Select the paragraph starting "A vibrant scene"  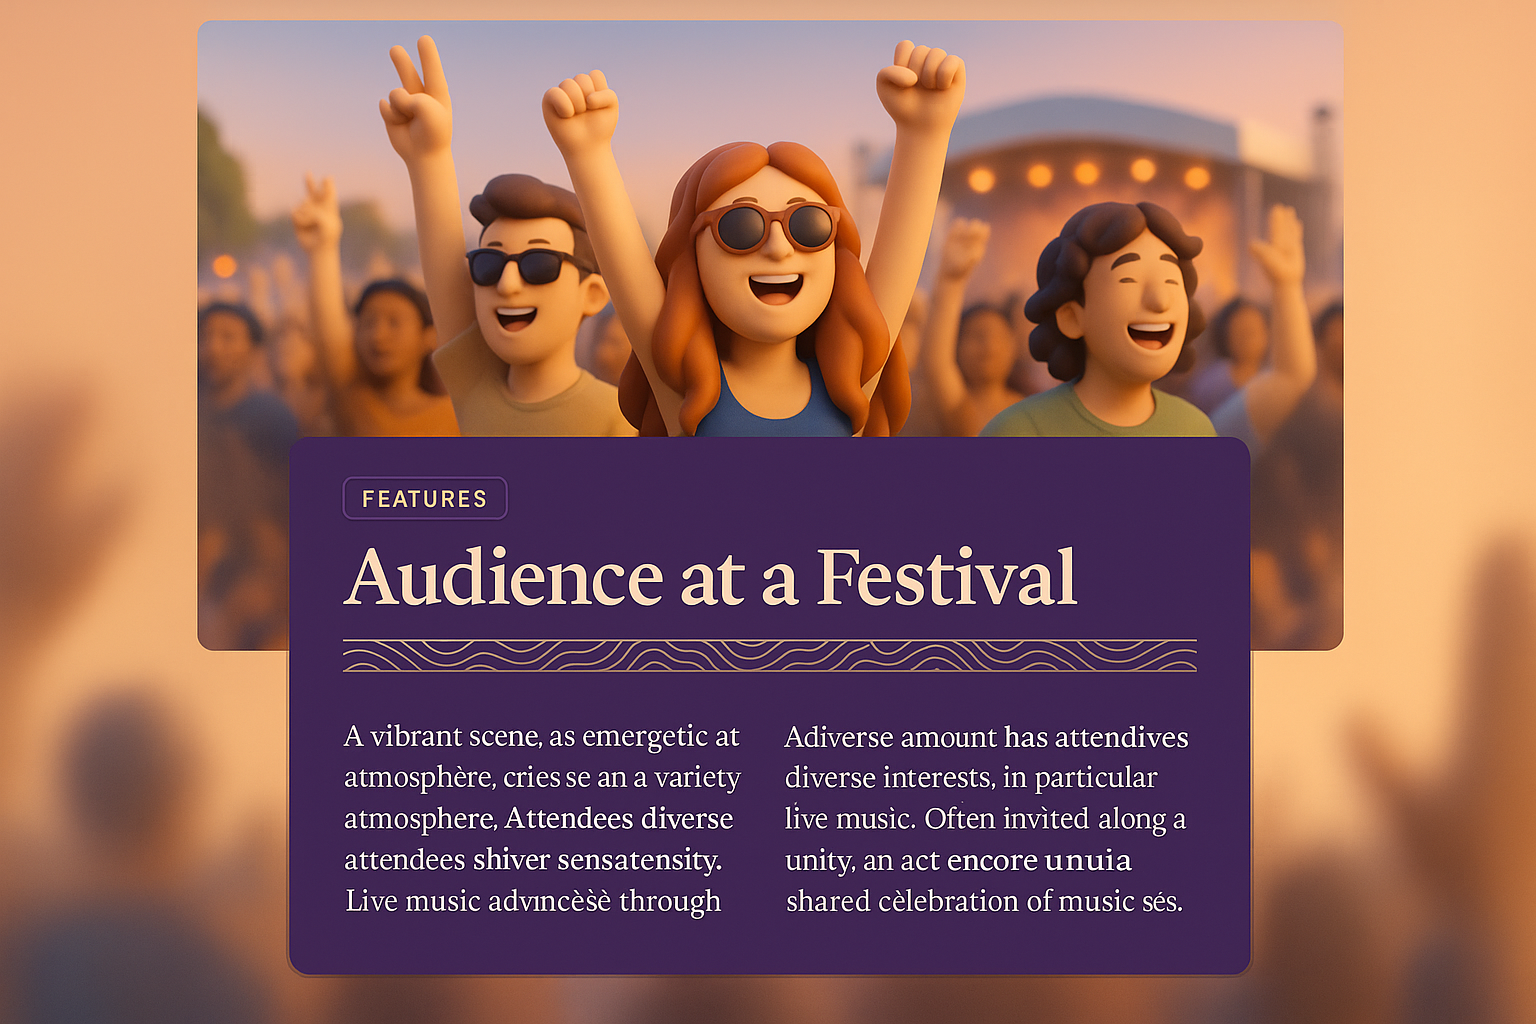542,818
